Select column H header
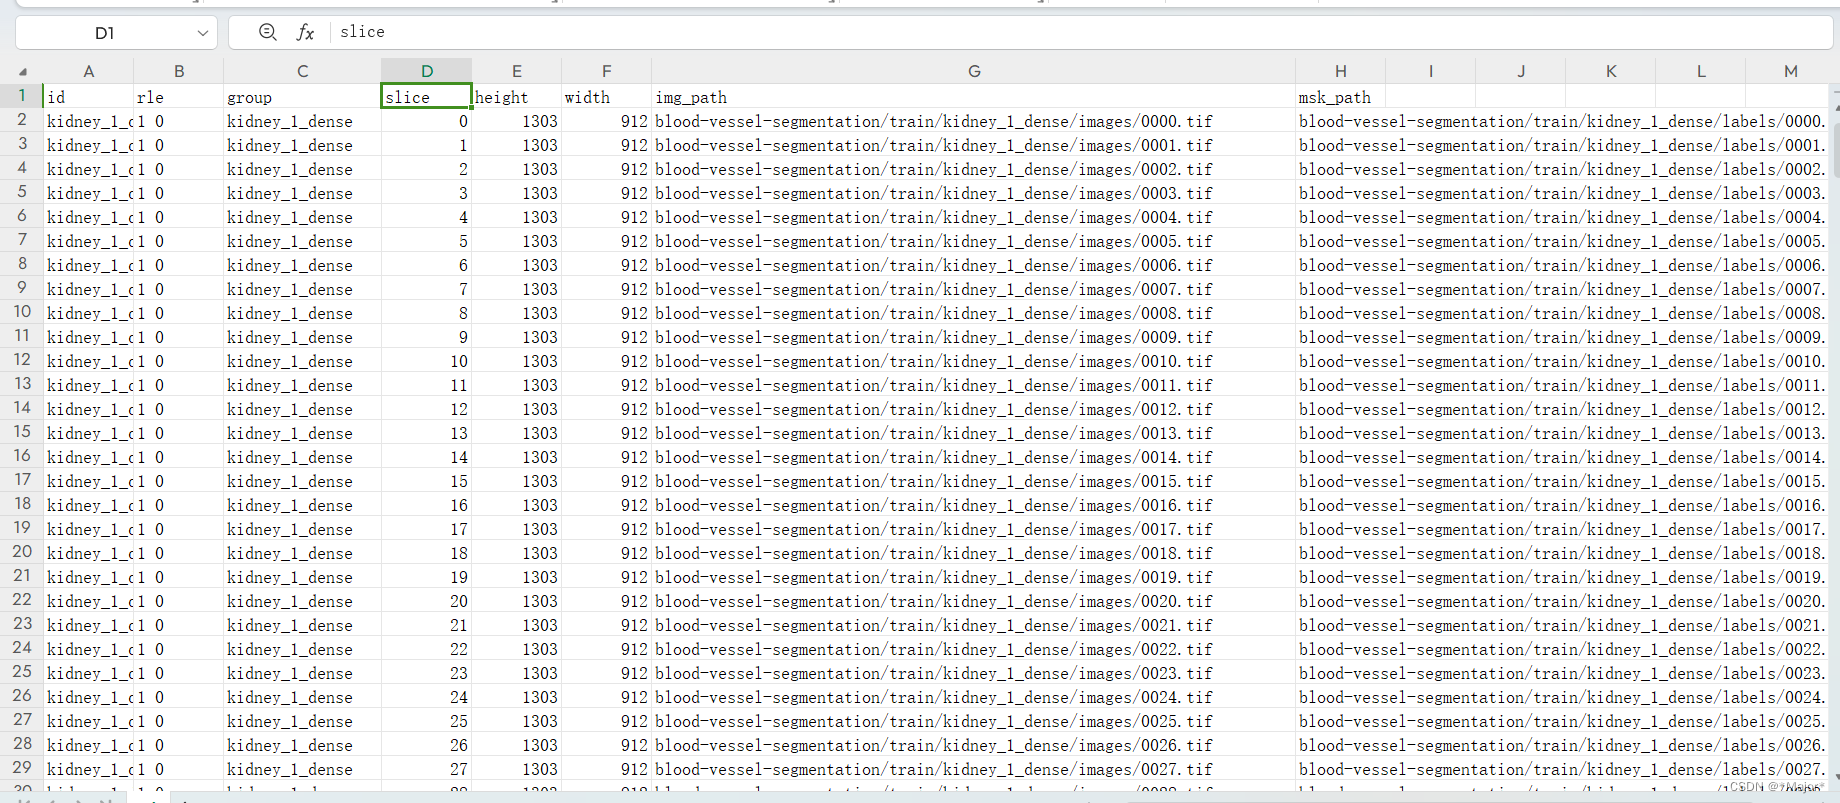The image size is (1840, 803). (1340, 71)
